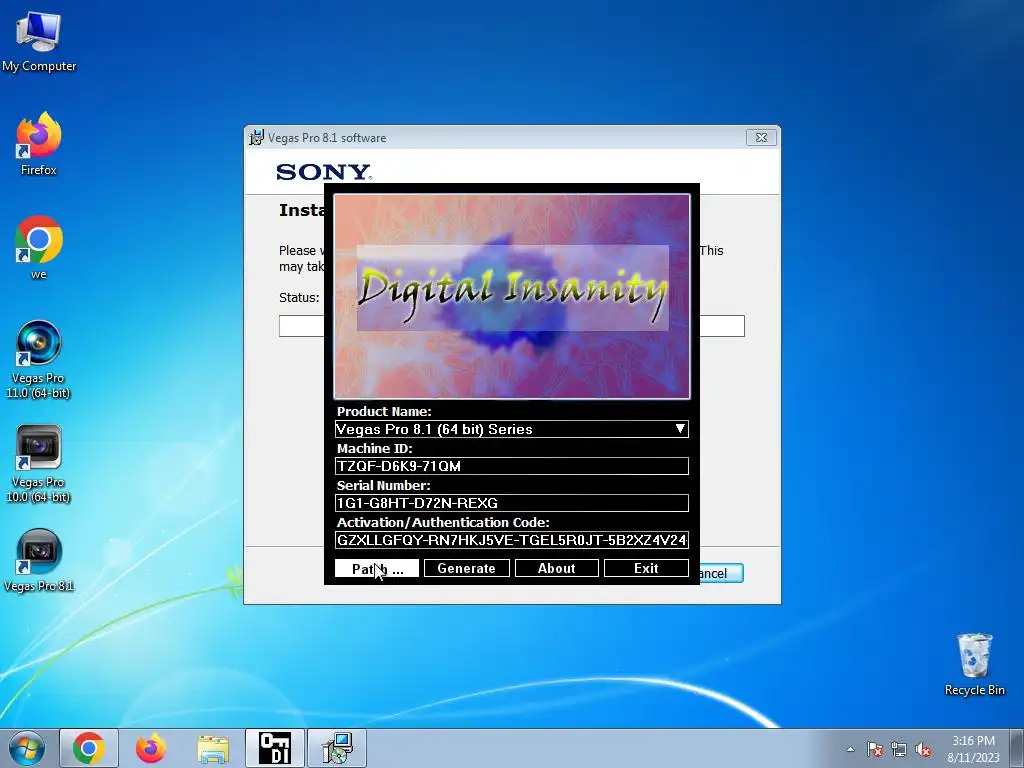Open the clock showing 3:16 PM

(x=973, y=749)
